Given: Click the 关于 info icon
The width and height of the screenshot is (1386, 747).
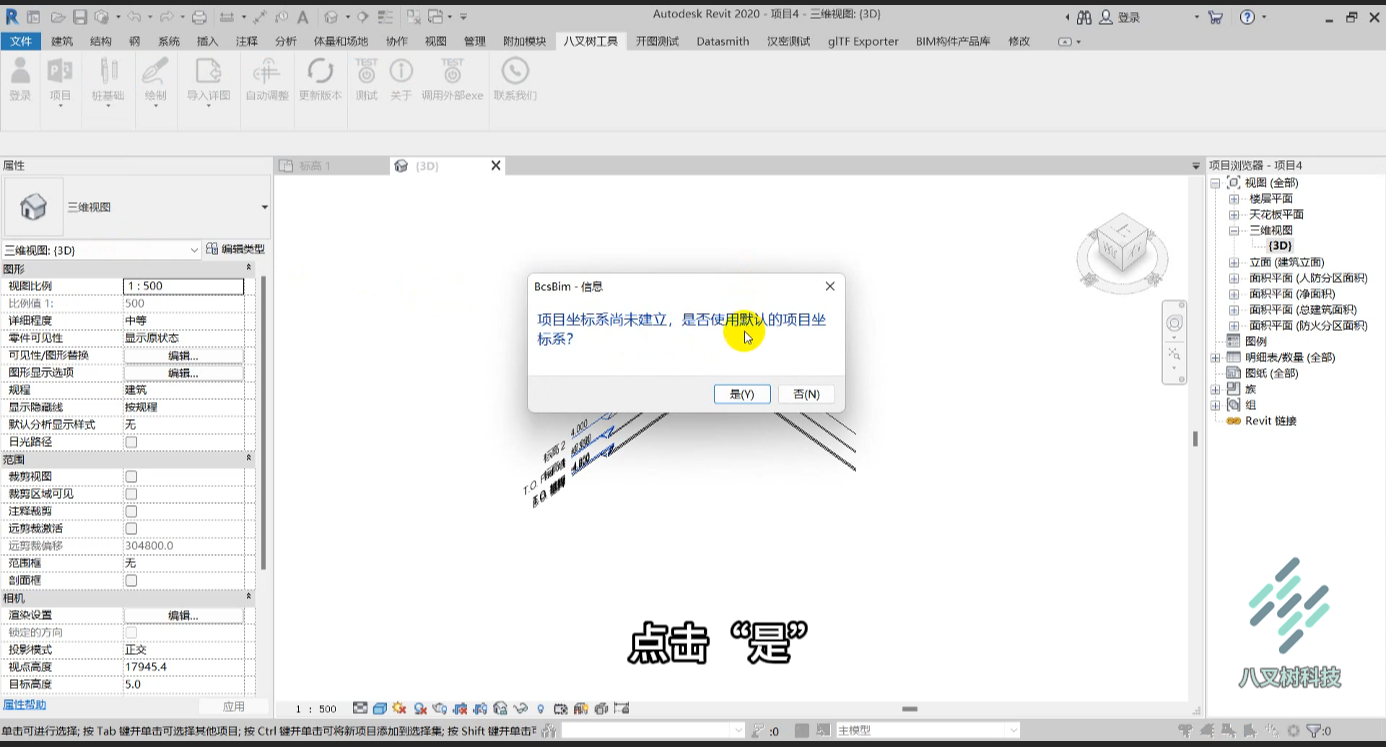Looking at the screenshot, I should click(401, 72).
